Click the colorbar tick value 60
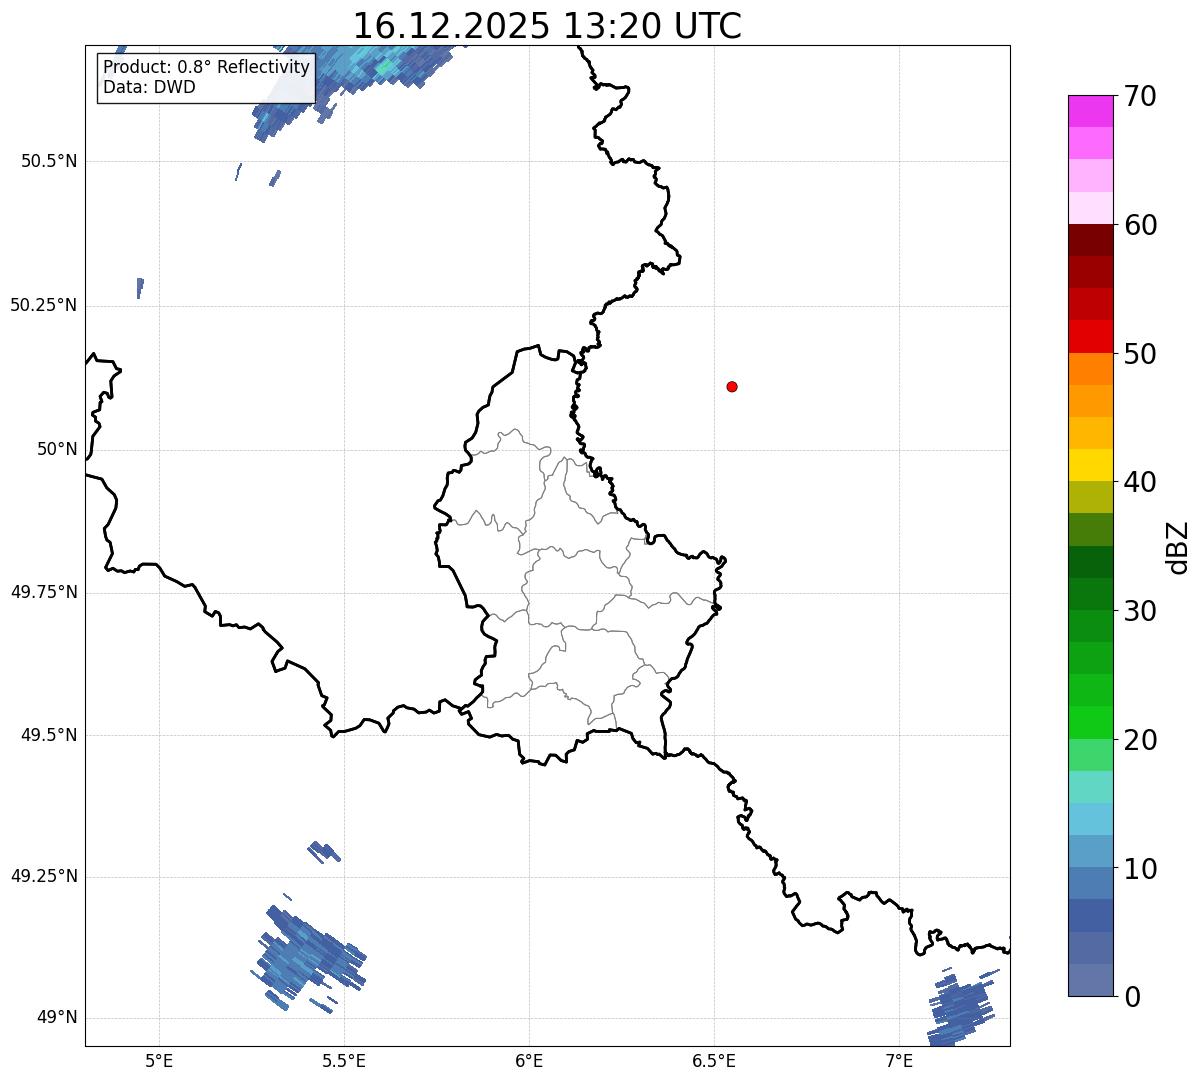This screenshot has height=1081, width=1202. (1140, 225)
